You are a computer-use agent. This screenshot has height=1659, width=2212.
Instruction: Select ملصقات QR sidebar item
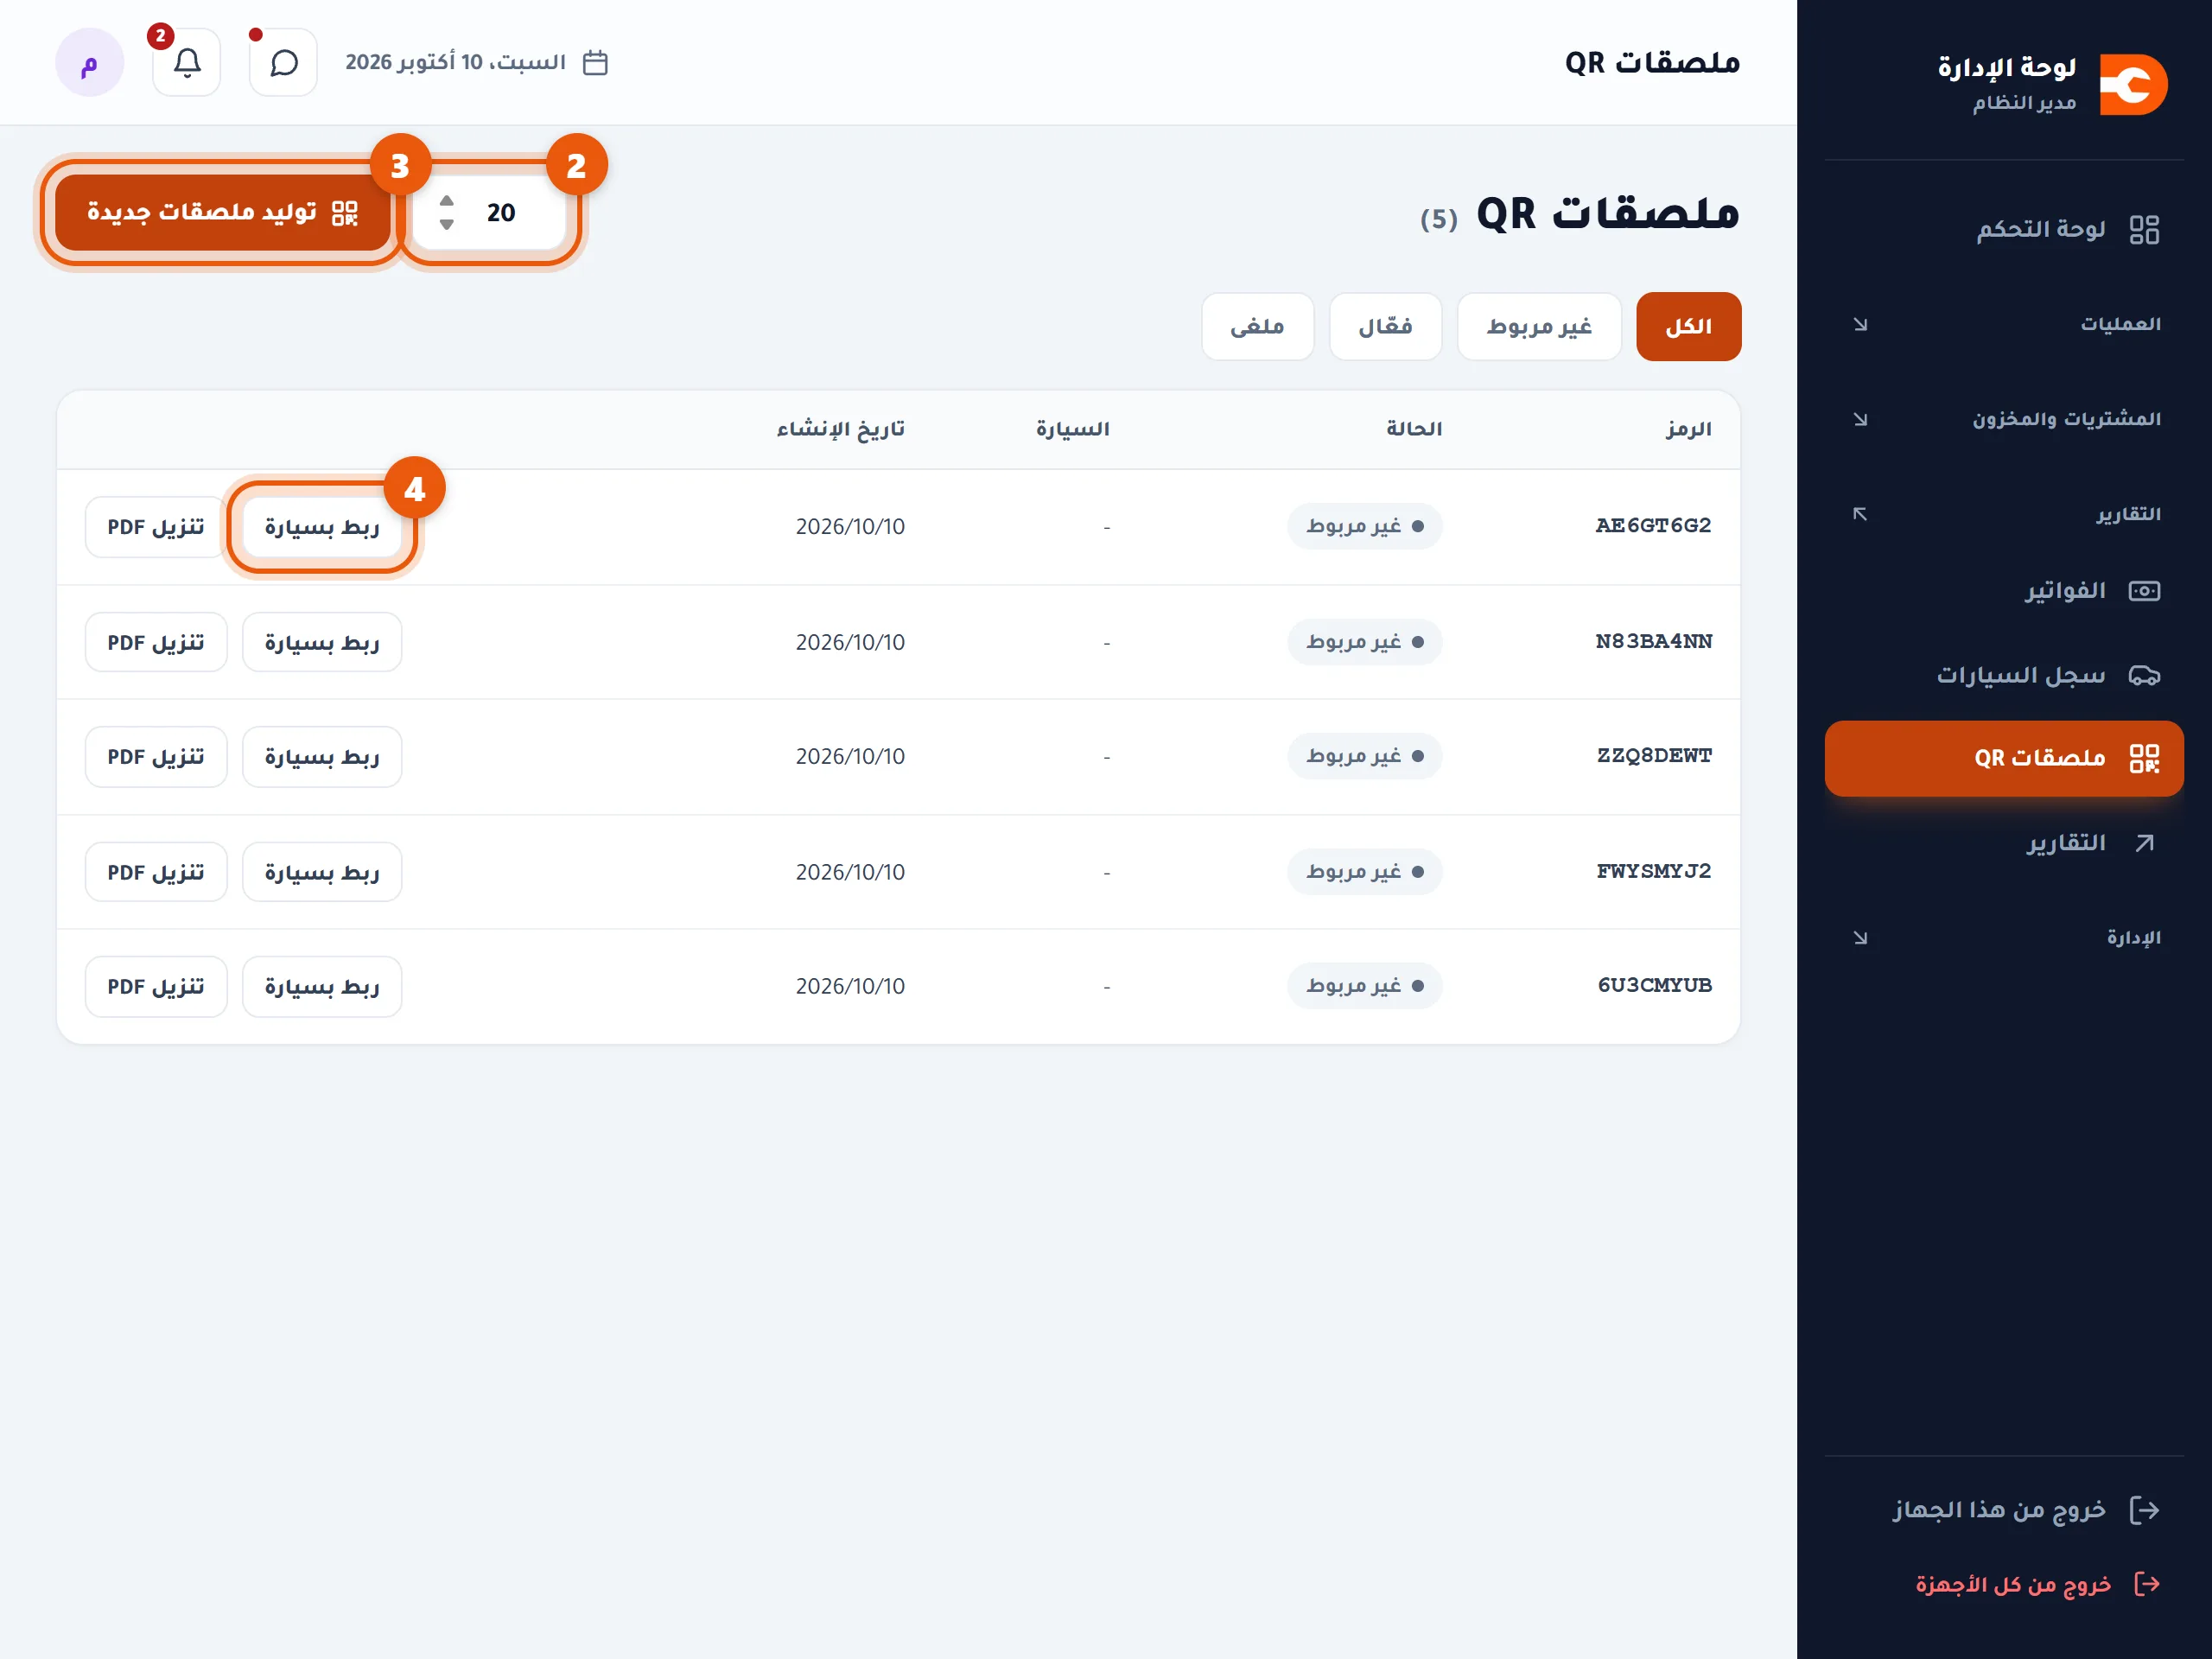point(2004,758)
